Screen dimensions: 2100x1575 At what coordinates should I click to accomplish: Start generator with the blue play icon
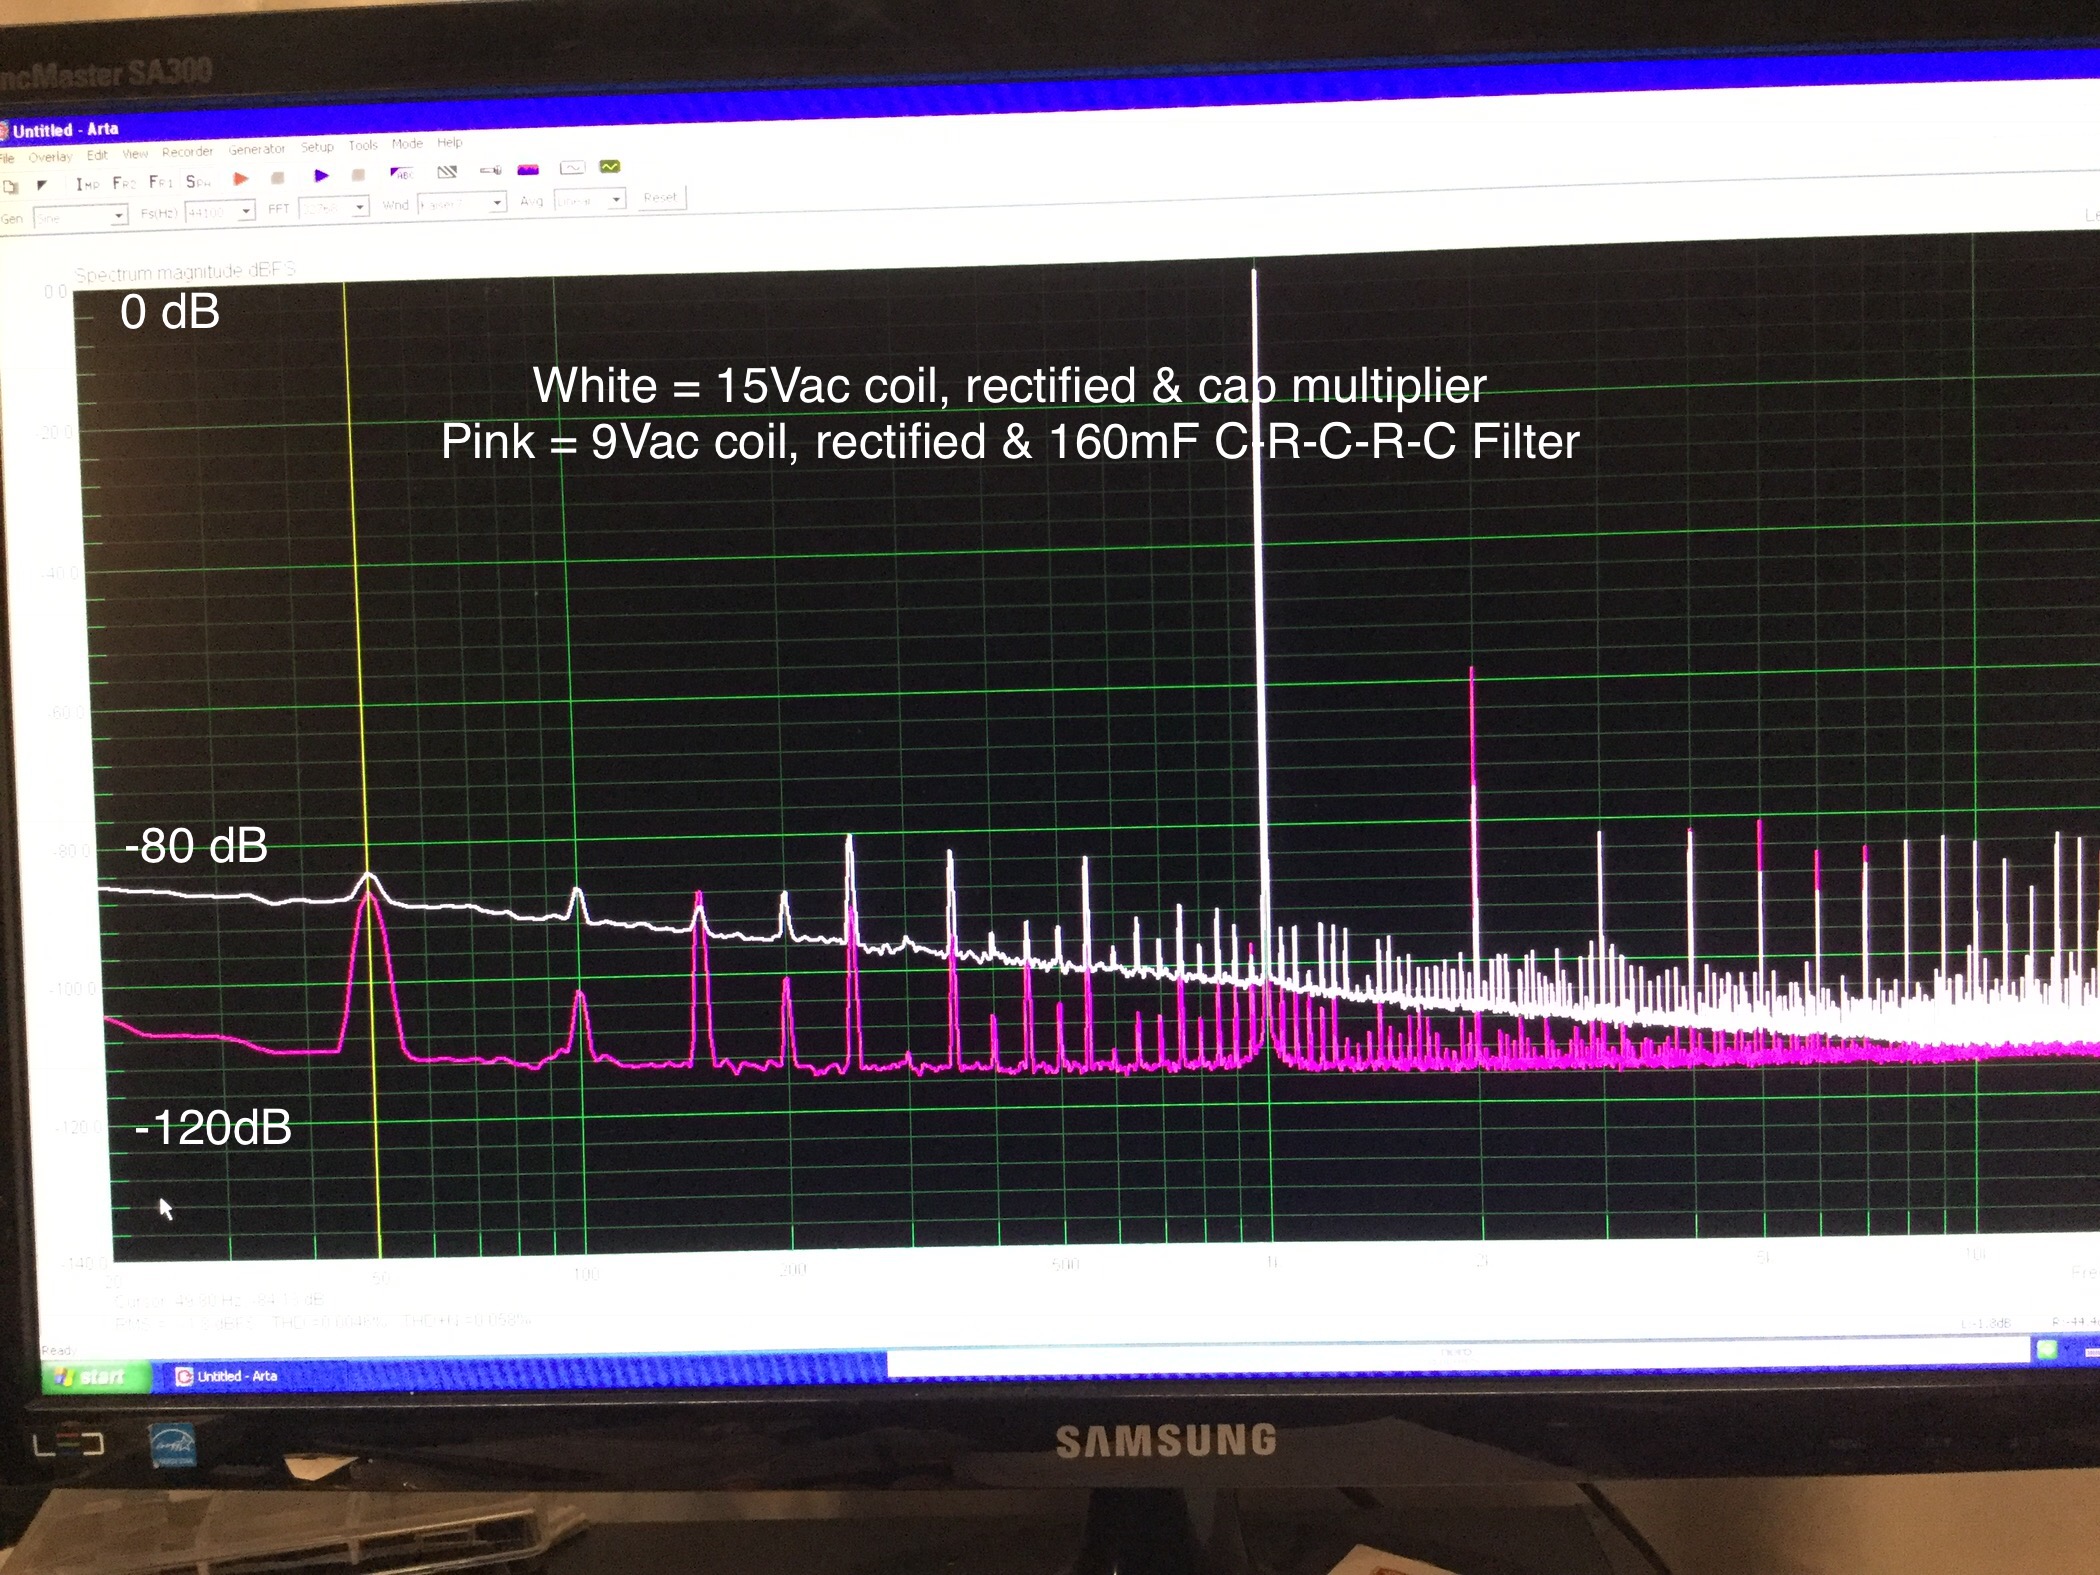click(321, 176)
